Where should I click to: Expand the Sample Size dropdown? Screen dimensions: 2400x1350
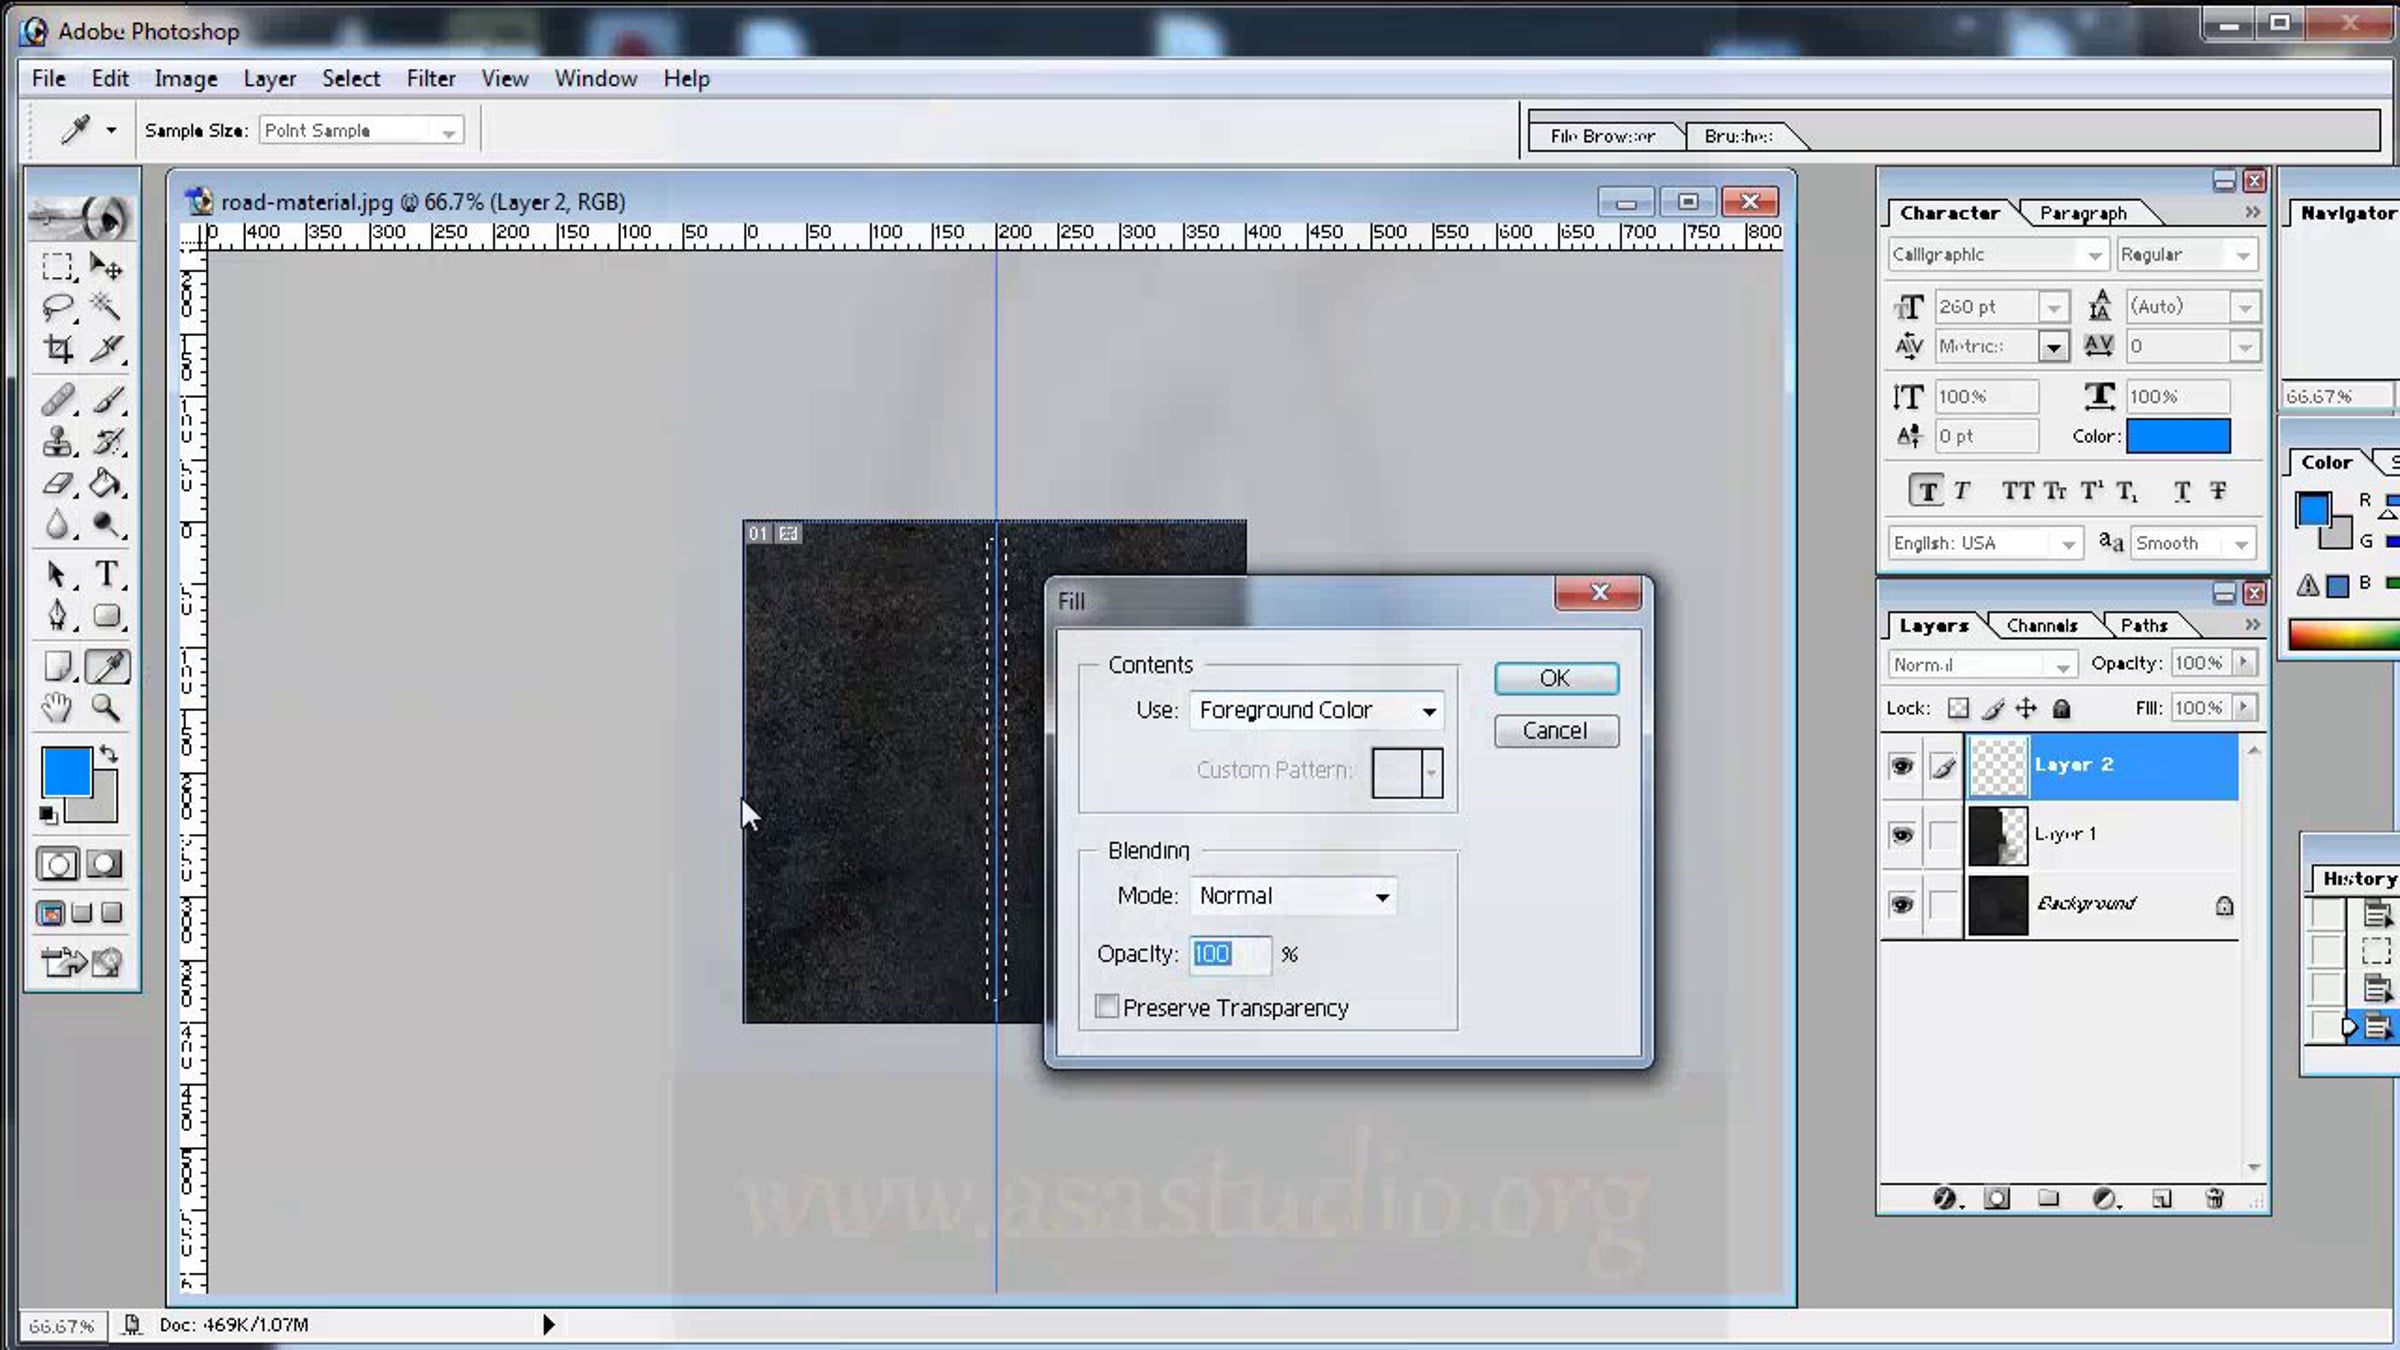(x=361, y=131)
